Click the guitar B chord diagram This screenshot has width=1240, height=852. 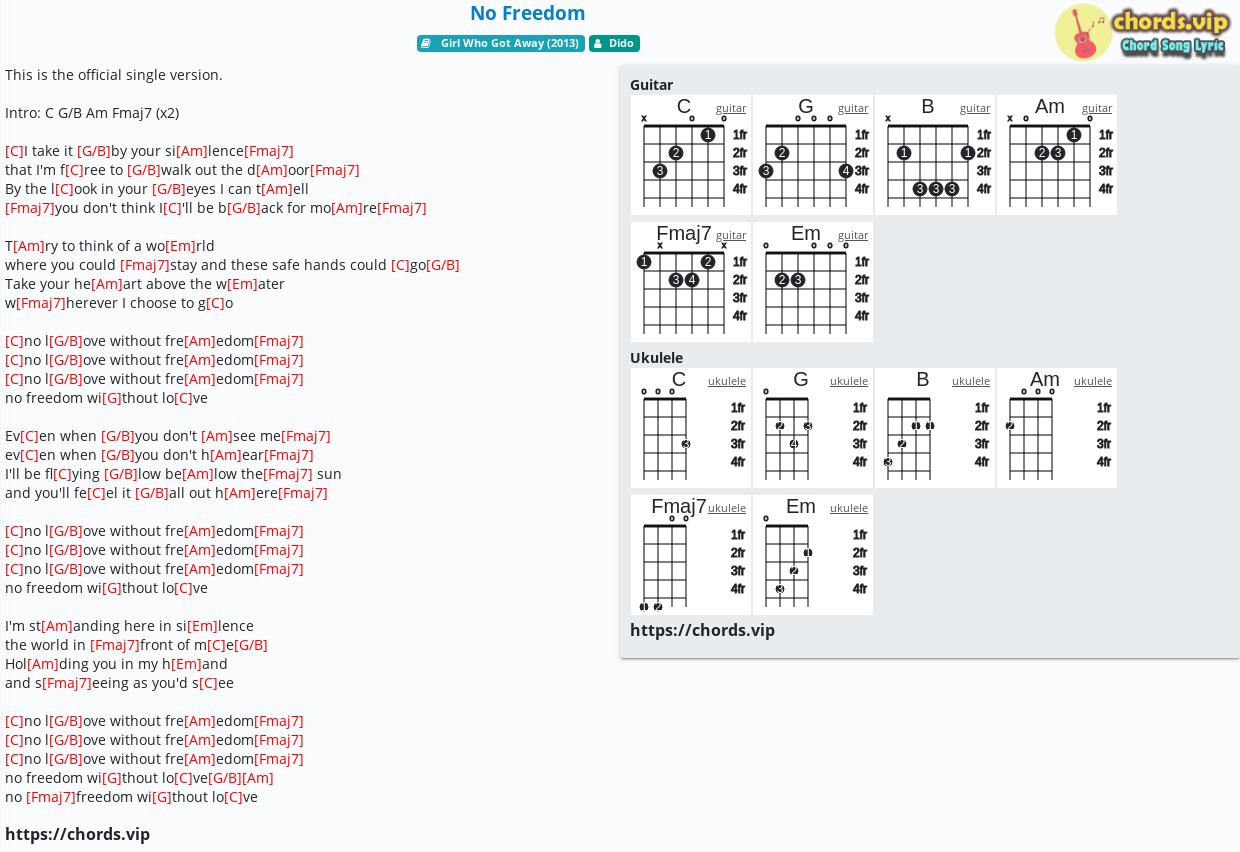coord(935,155)
